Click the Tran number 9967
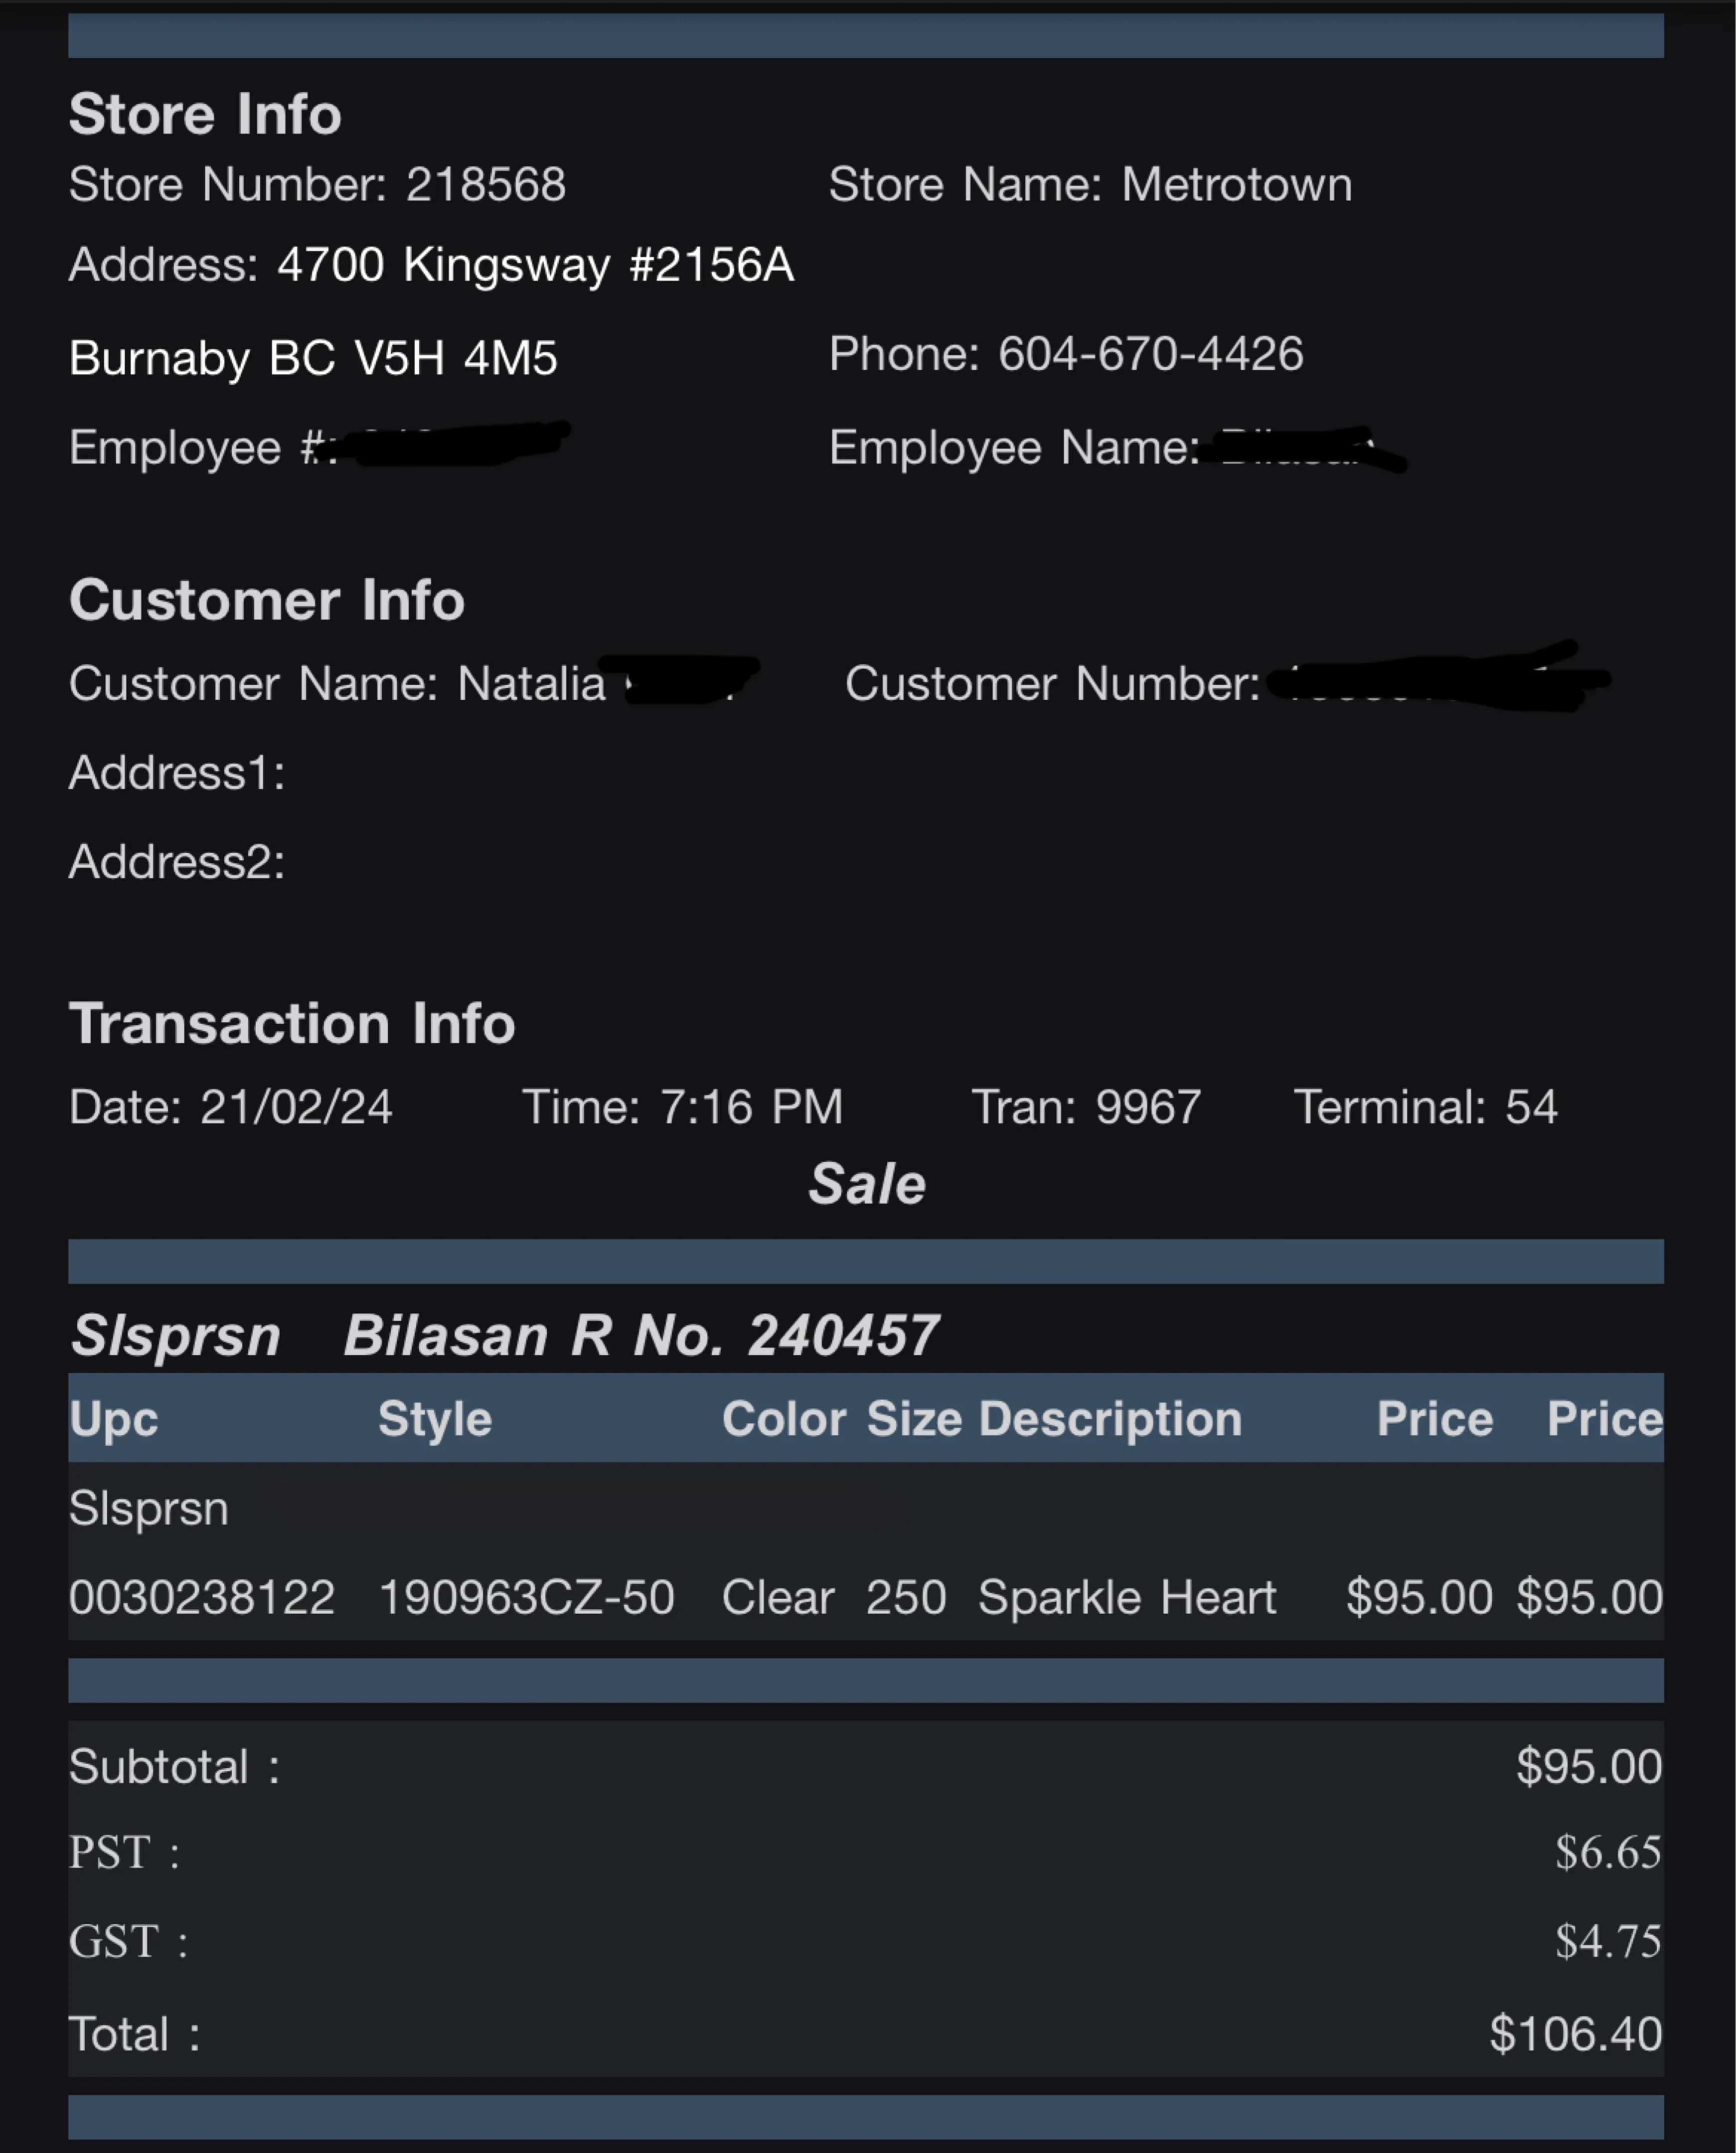The height and width of the screenshot is (2153, 1736). [1147, 1108]
